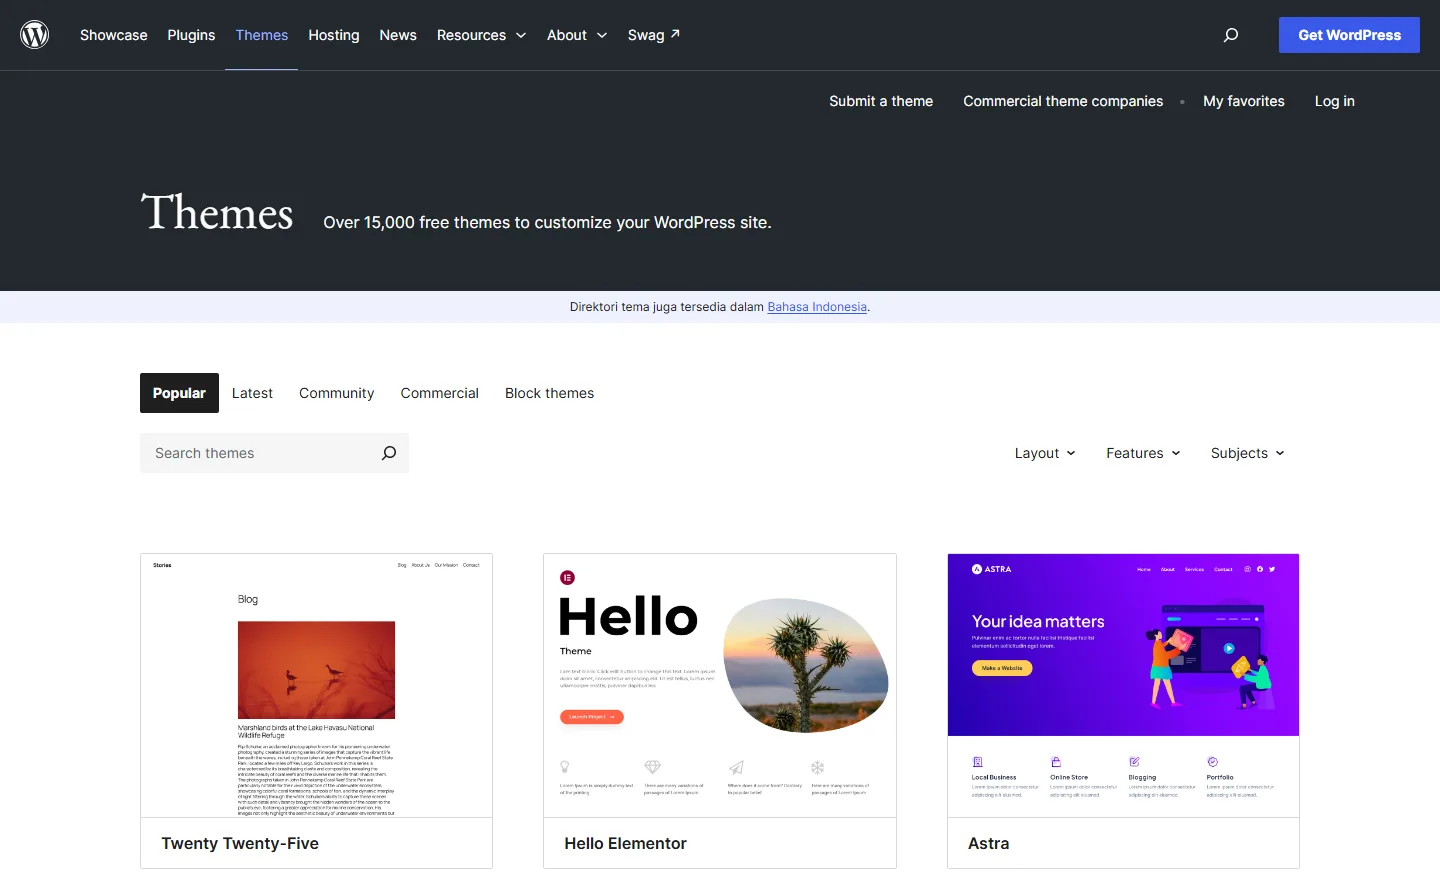1440x880 pixels.
Task: Open the Layout filter dropdown
Action: (1045, 453)
